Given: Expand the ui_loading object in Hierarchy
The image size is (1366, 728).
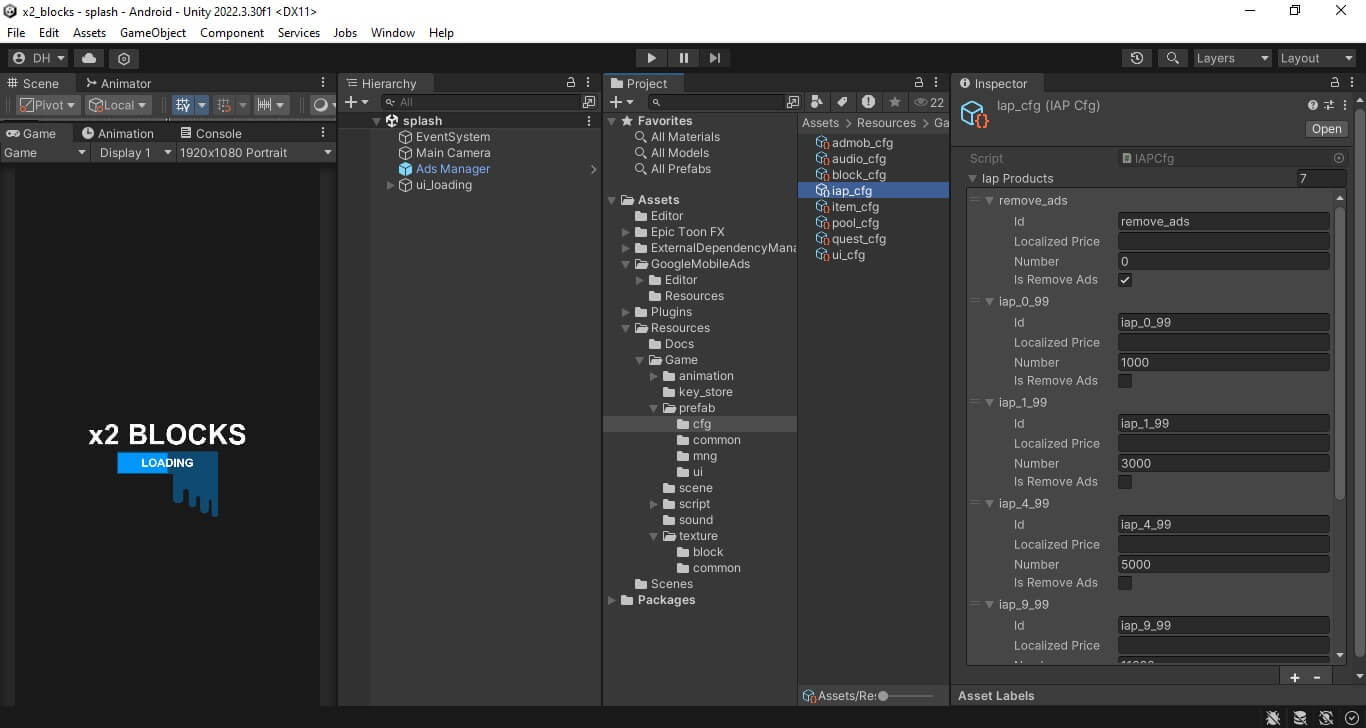Looking at the screenshot, I should [391, 185].
